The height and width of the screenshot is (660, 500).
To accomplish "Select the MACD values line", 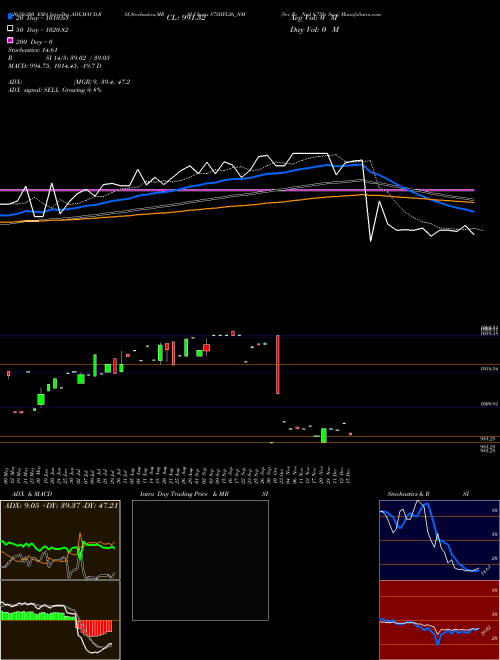I will tap(55, 66).
